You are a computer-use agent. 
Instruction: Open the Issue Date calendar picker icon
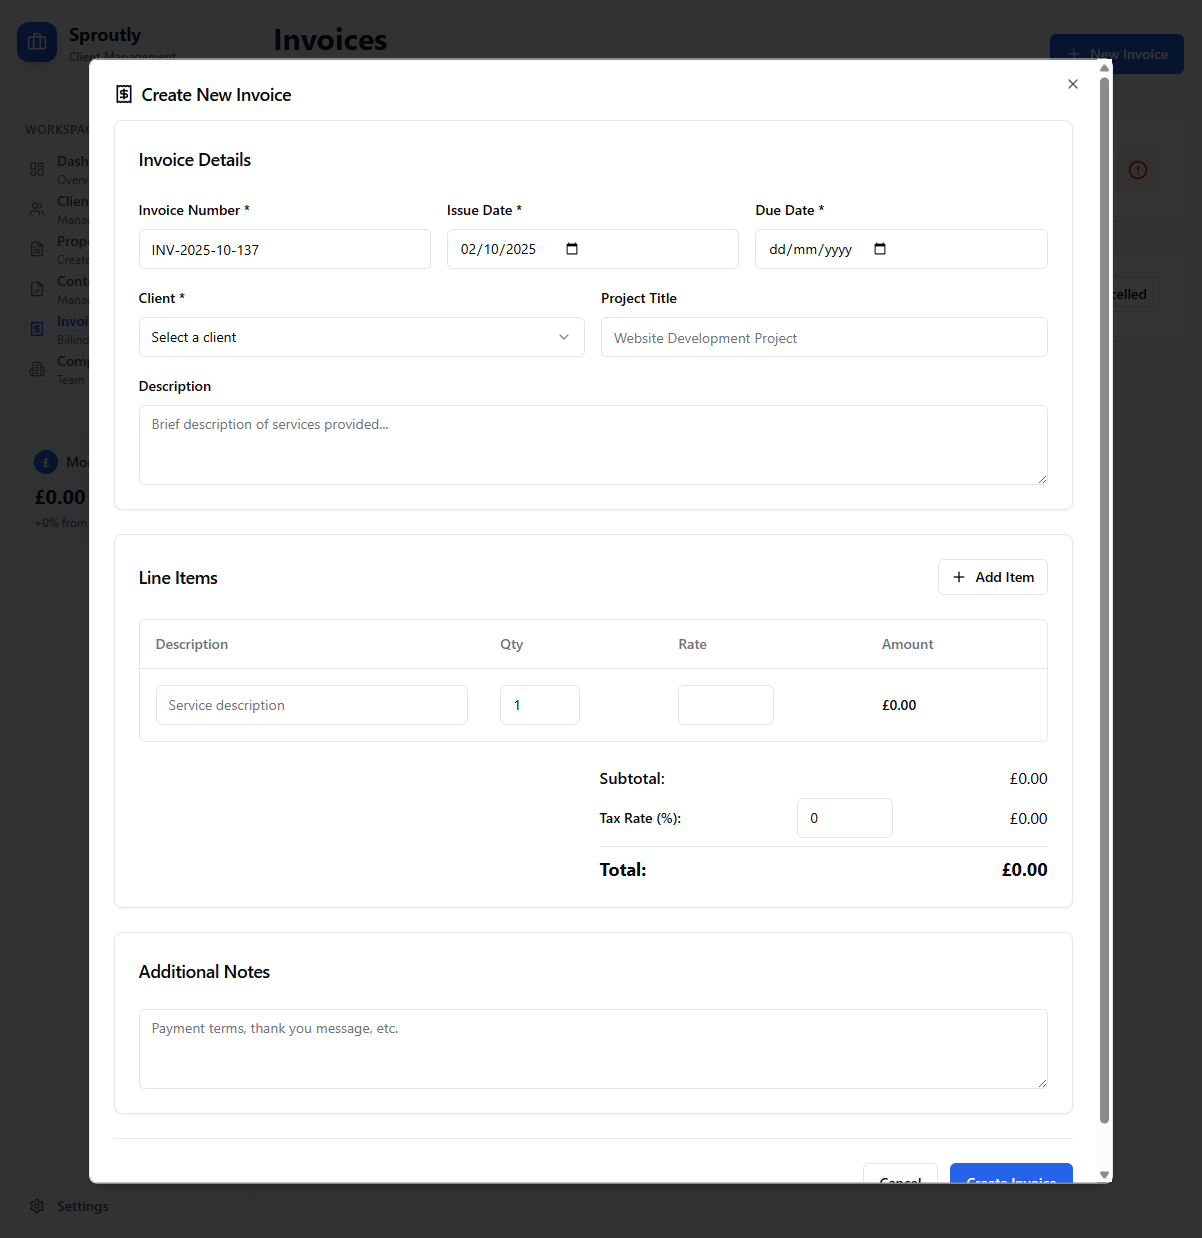click(x=572, y=249)
